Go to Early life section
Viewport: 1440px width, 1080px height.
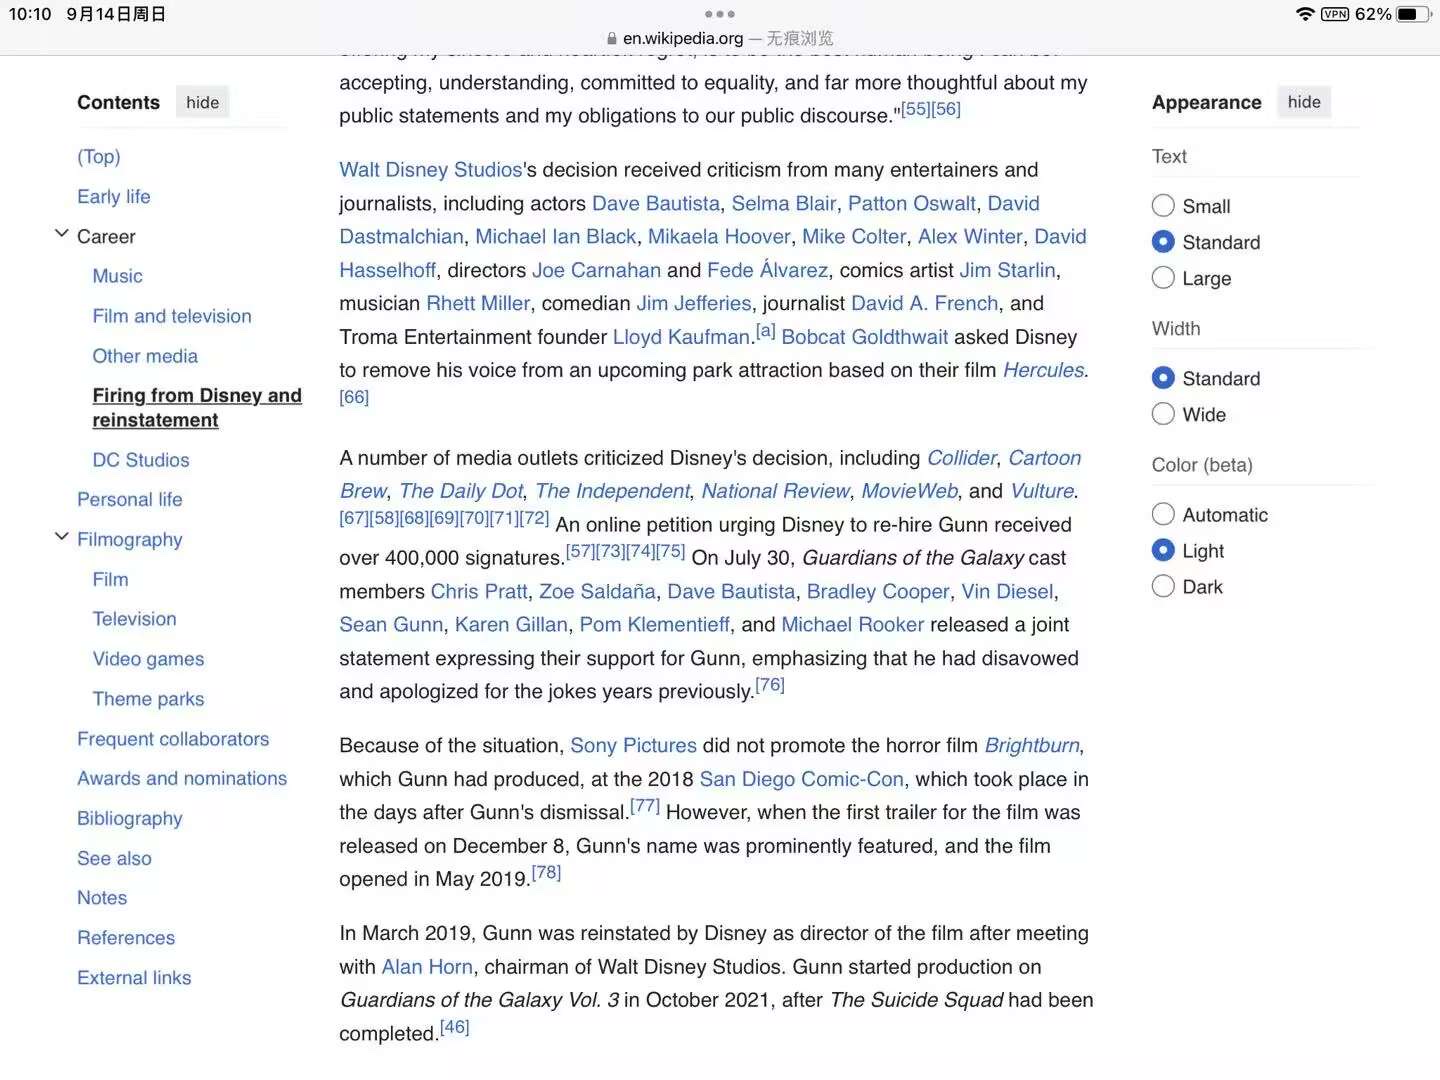pos(114,197)
